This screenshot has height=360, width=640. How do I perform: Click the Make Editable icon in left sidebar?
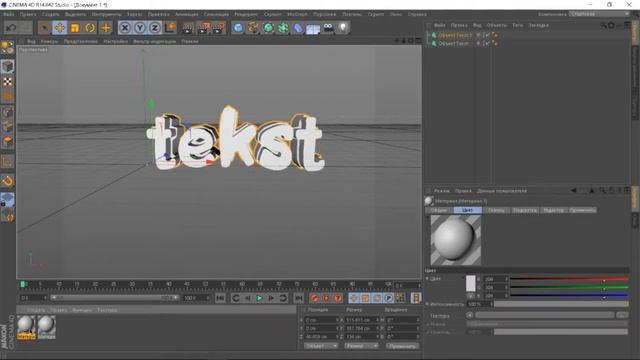[7, 48]
